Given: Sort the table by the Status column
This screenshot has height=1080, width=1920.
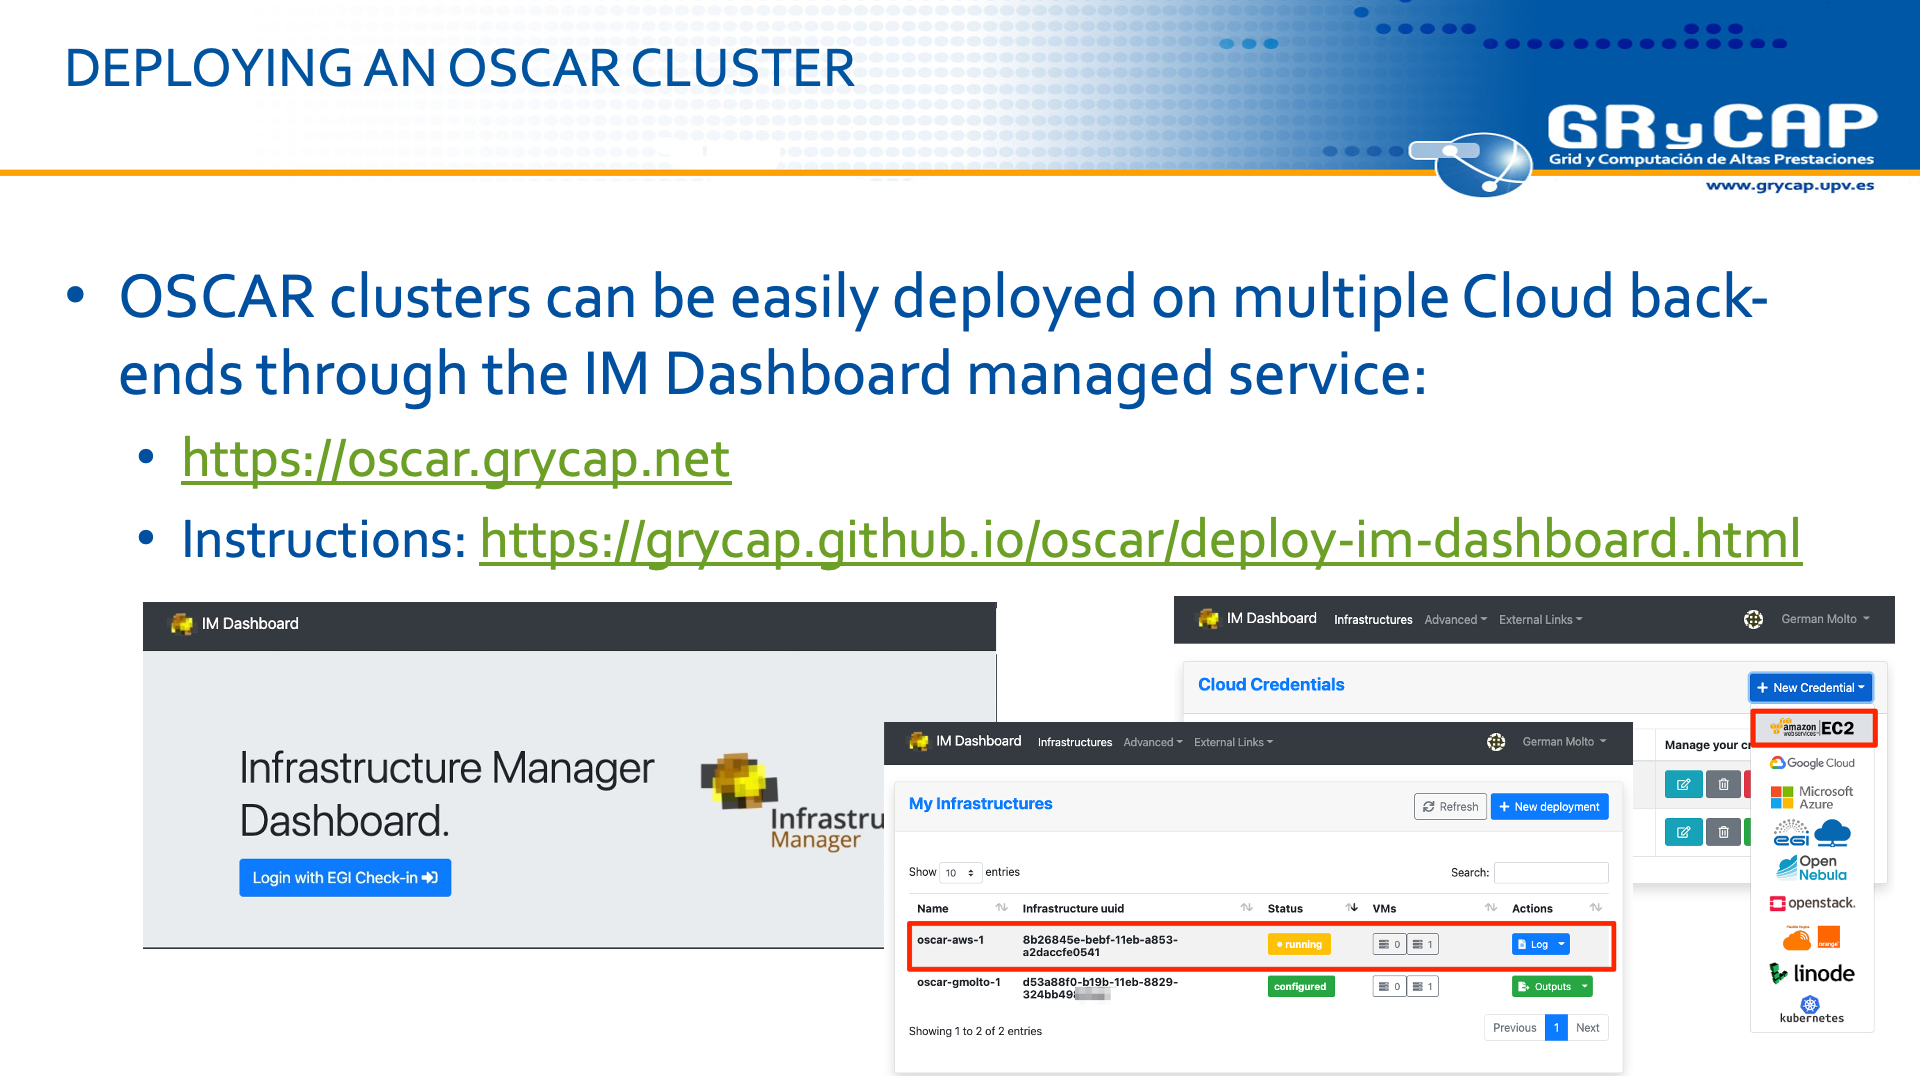Looking at the screenshot, I should [1351, 908].
